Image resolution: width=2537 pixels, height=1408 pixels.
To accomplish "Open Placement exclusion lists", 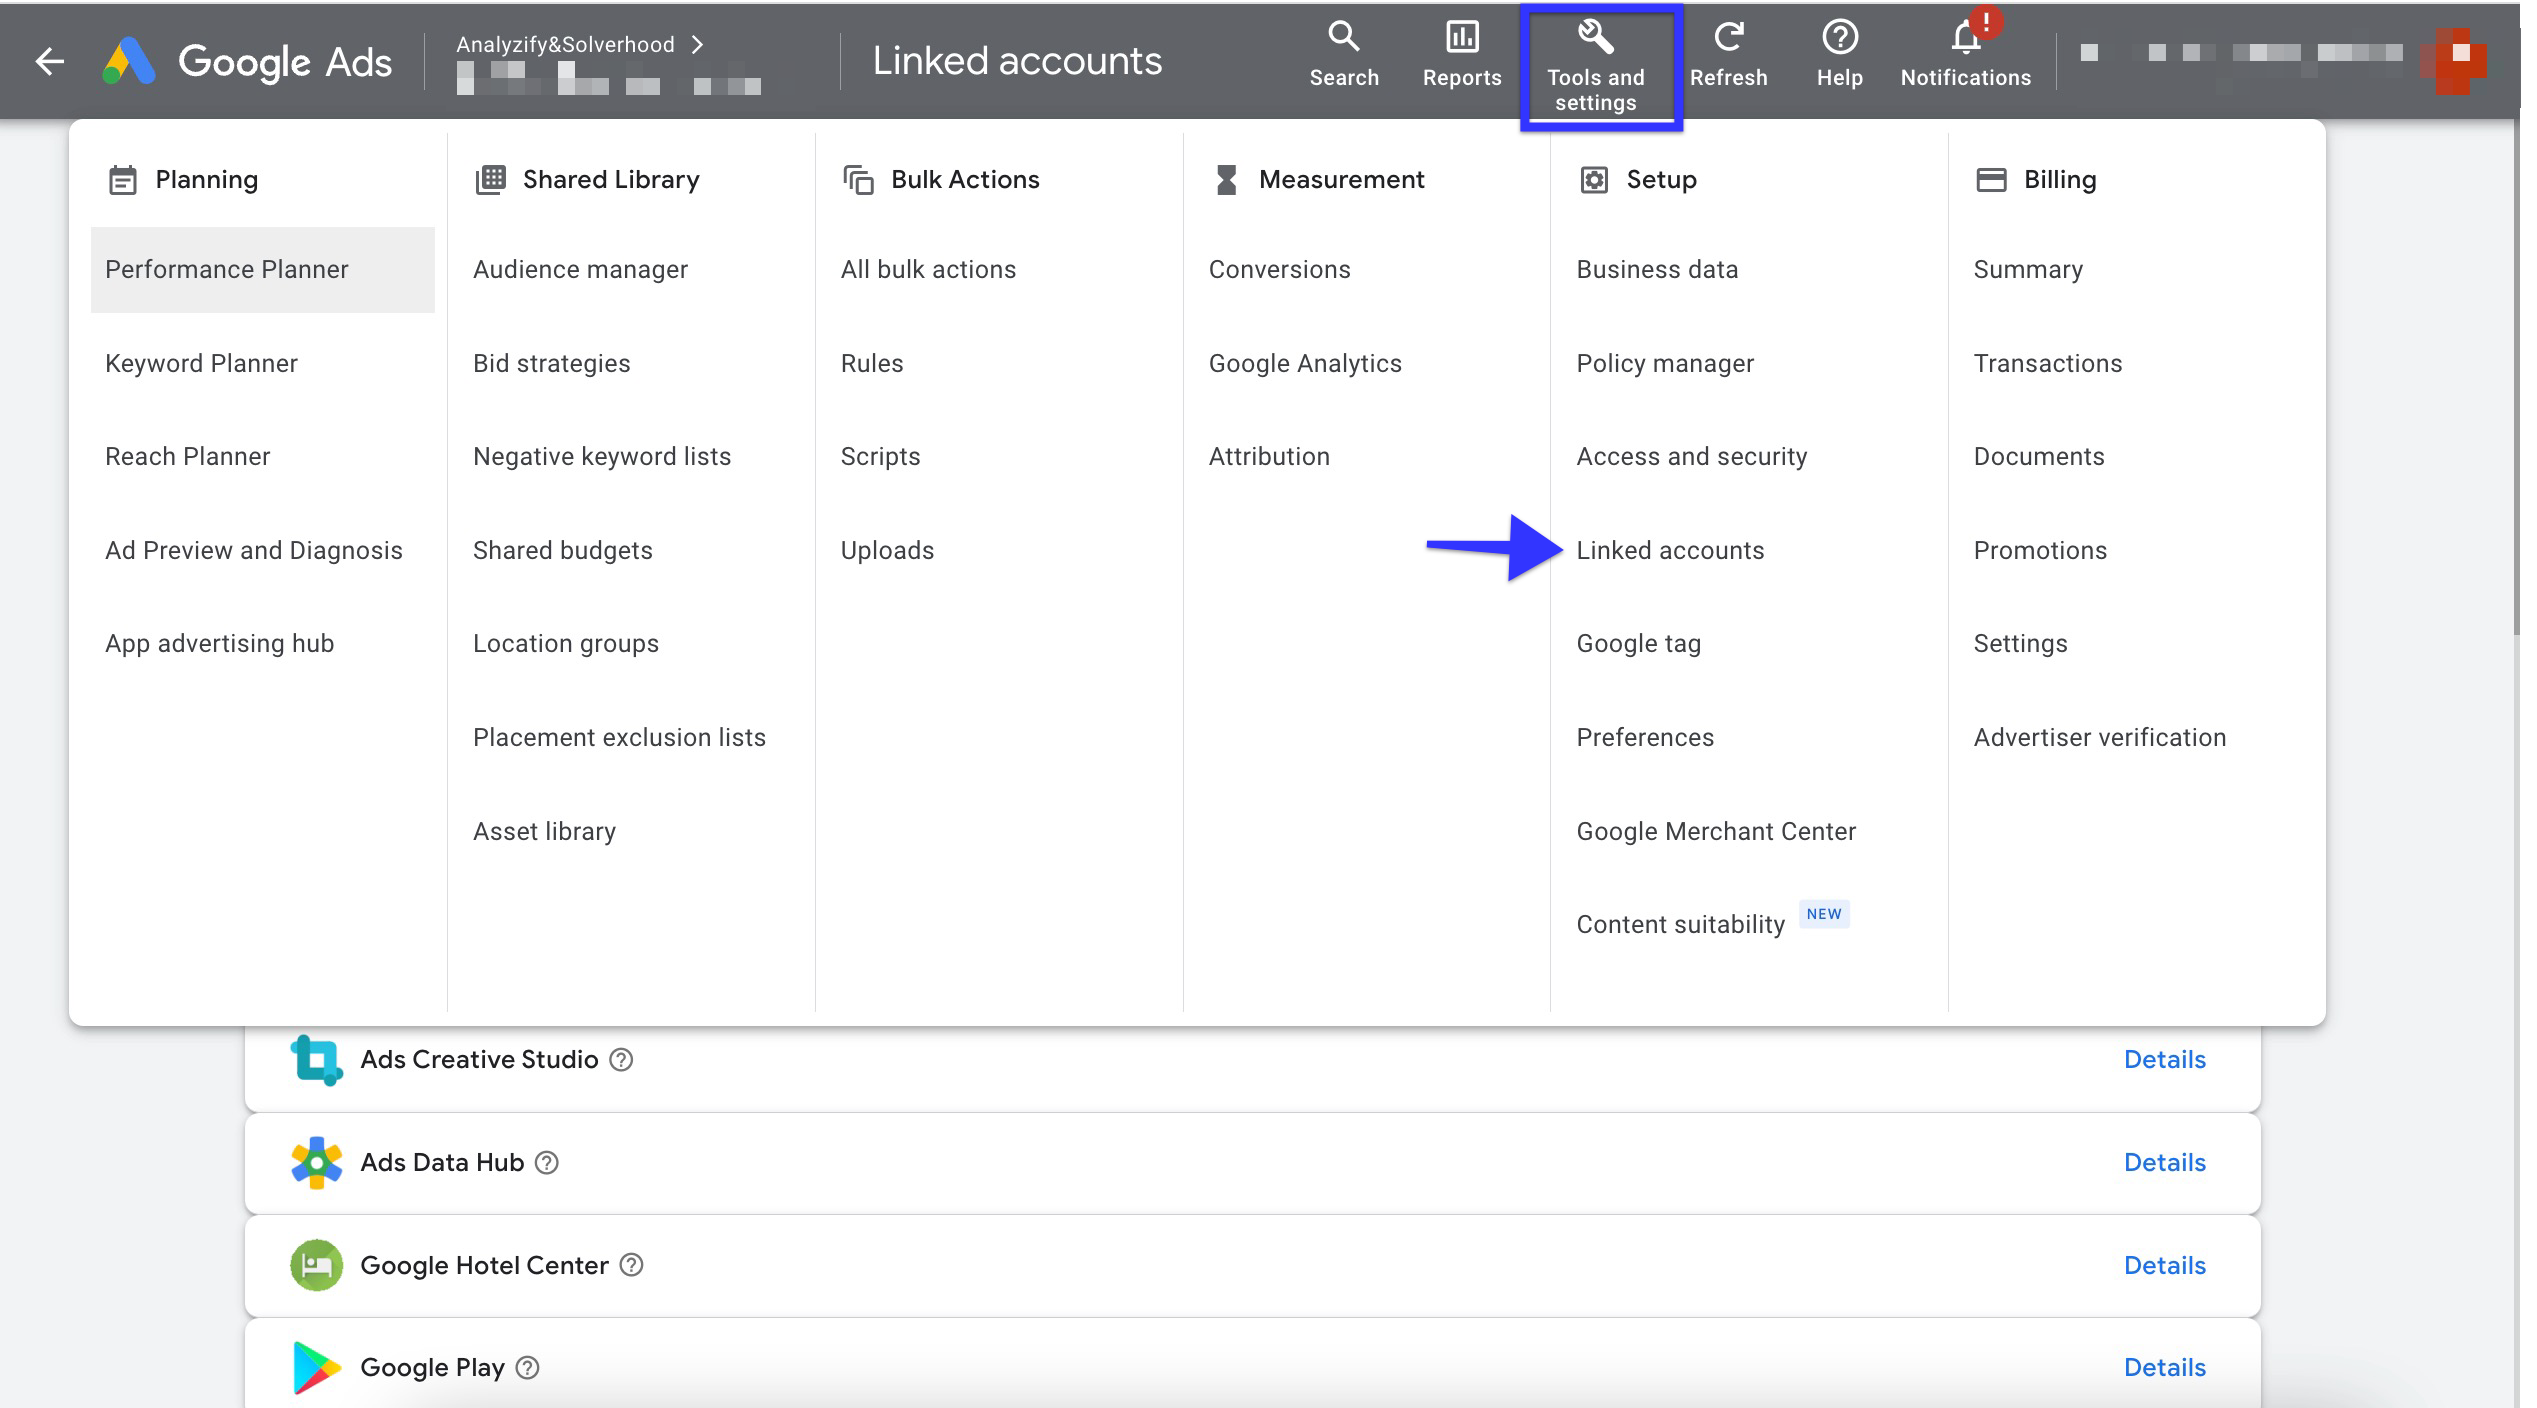I will (x=619, y=737).
